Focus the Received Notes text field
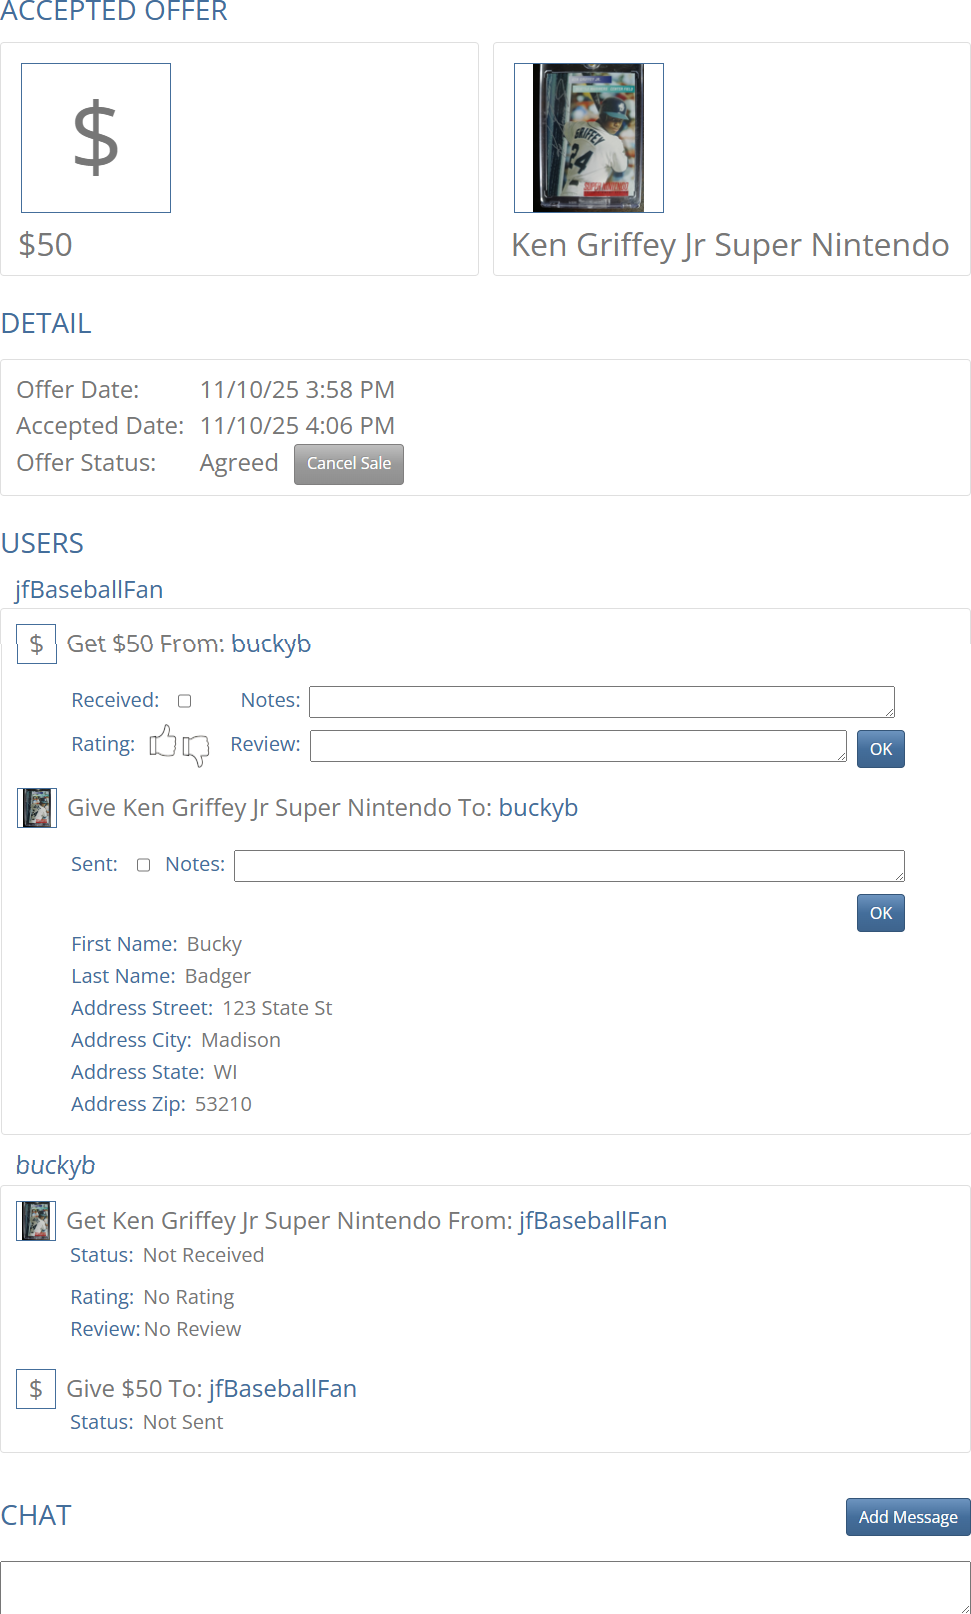 pyautogui.click(x=601, y=701)
